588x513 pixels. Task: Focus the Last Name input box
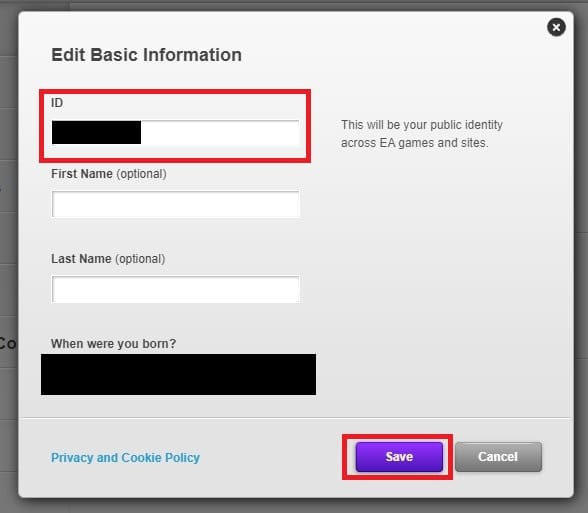[176, 289]
